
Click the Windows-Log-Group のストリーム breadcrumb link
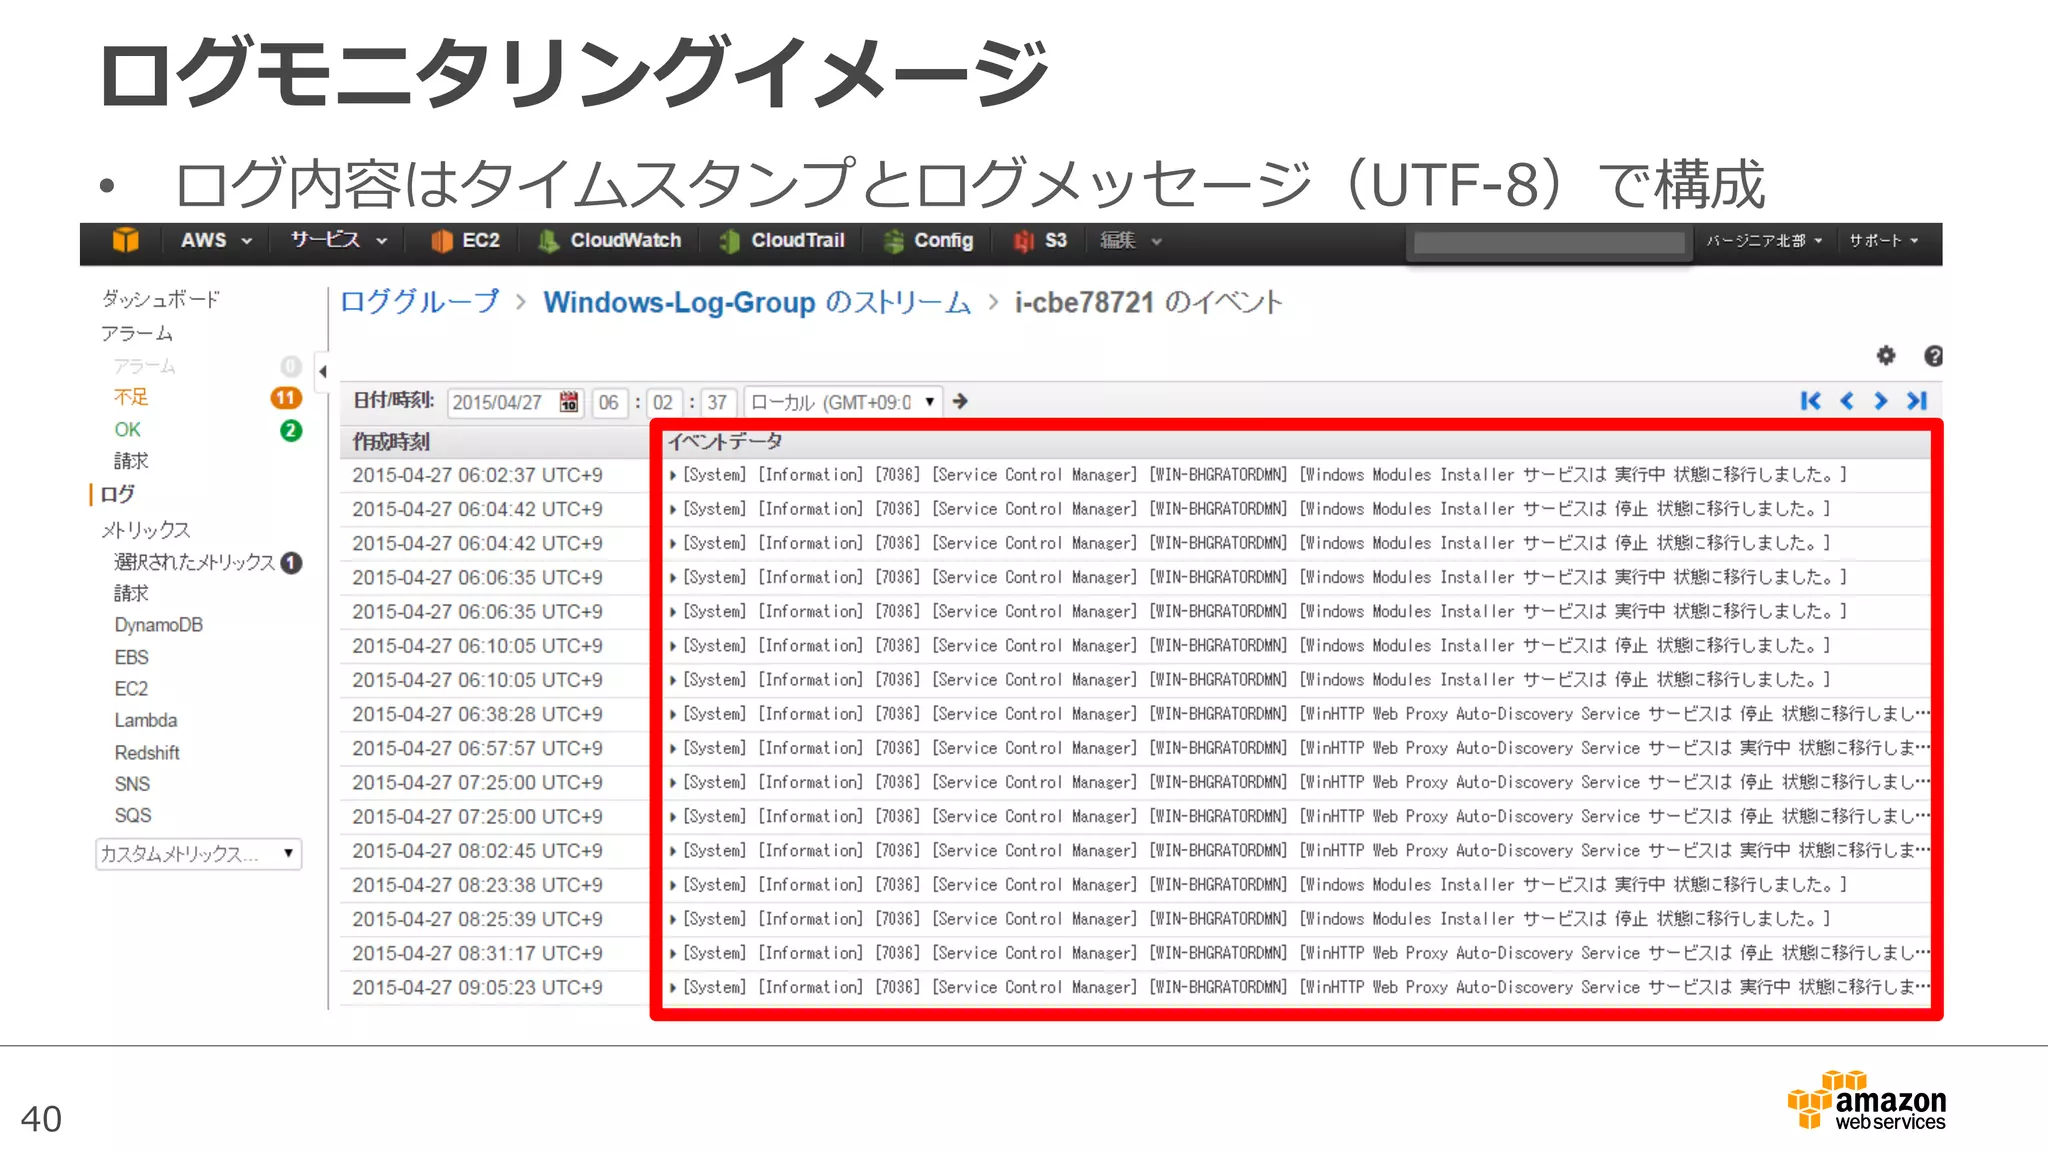click(x=757, y=302)
